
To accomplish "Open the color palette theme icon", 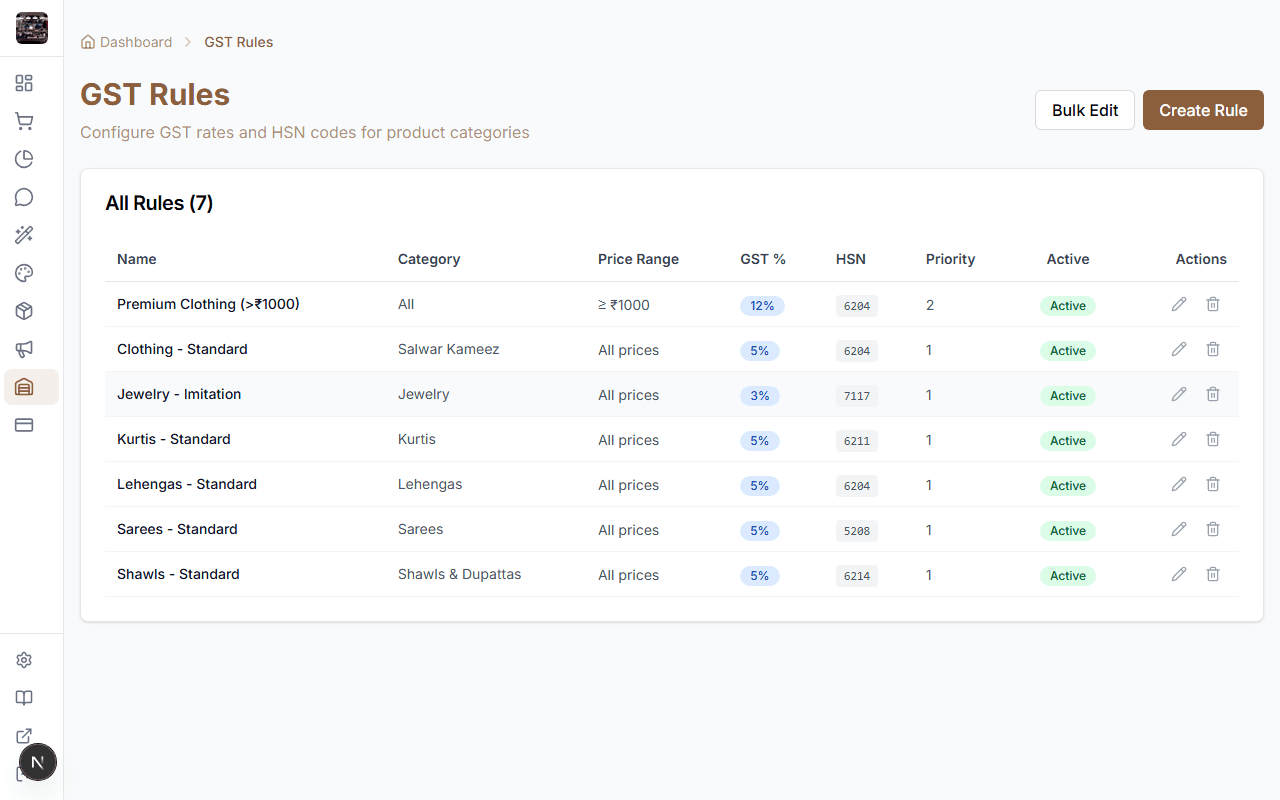I will [24, 273].
